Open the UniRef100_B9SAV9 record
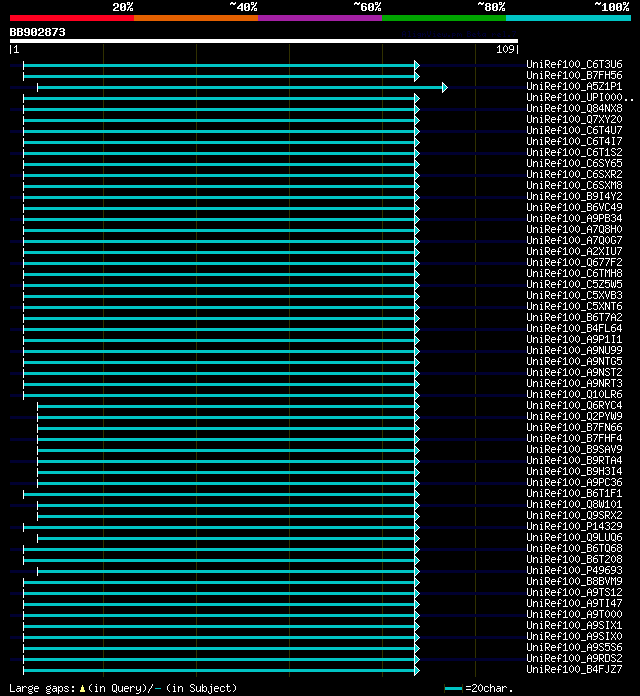Viewport: 640px width, 696px height. tap(574, 449)
